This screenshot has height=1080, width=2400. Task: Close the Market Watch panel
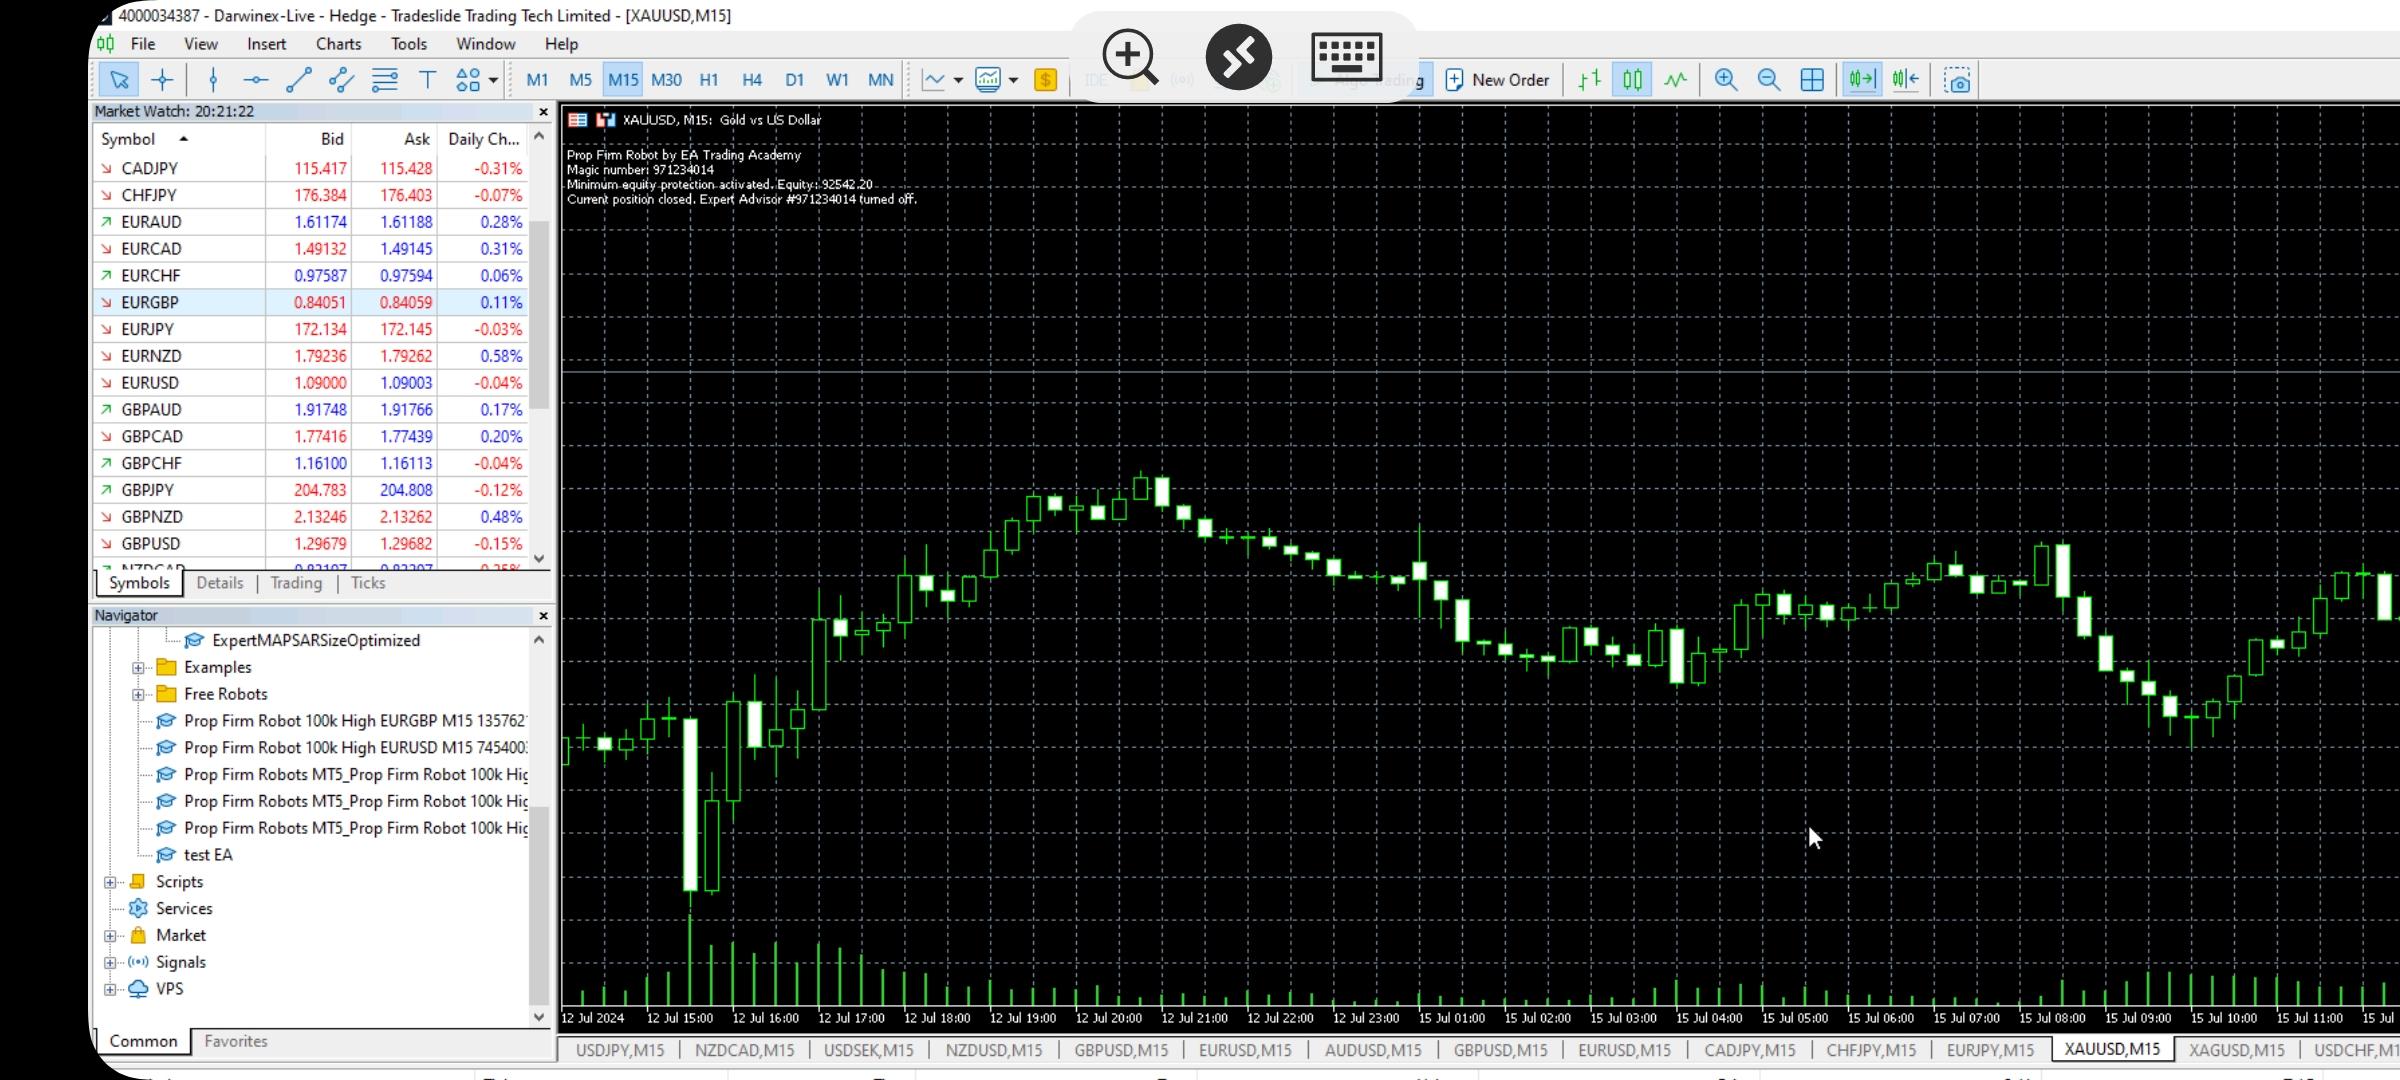[x=543, y=112]
